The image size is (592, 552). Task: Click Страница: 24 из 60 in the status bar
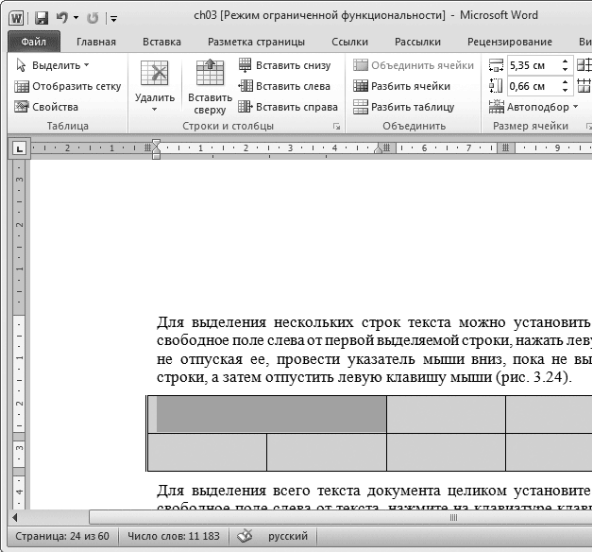coord(62,536)
